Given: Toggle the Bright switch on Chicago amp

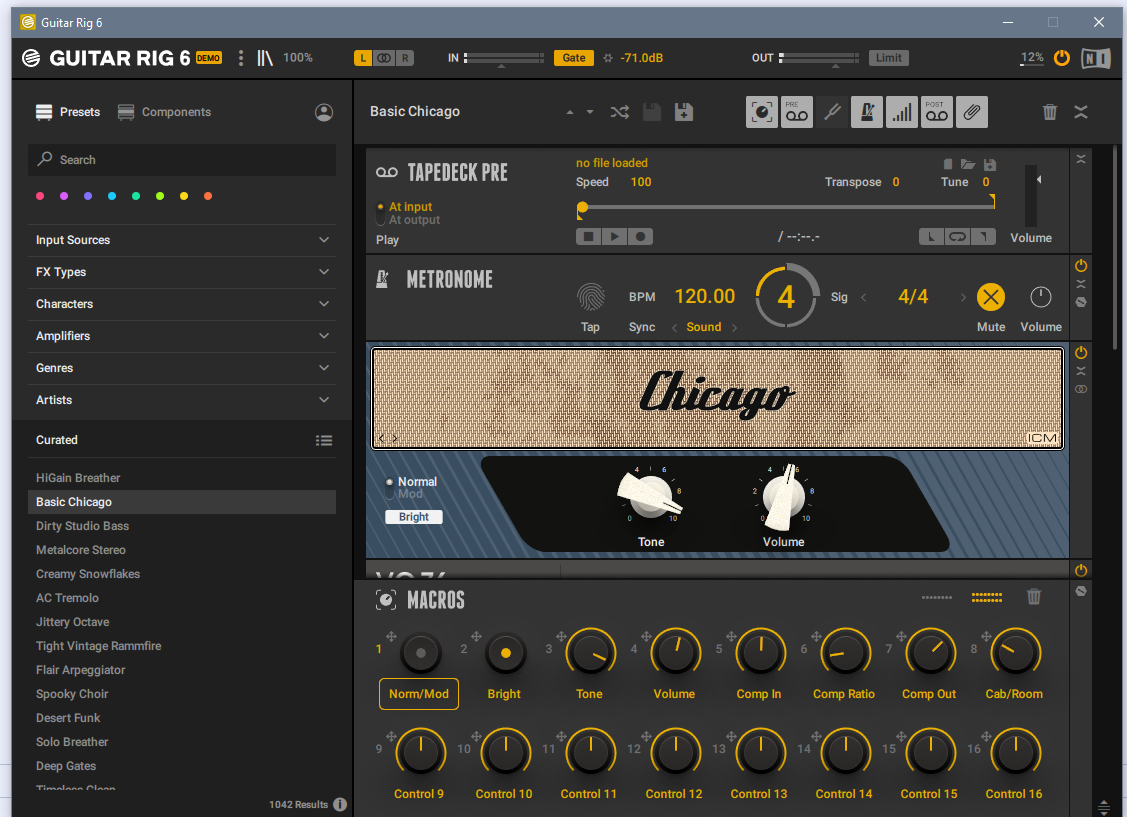Looking at the screenshot, I should click(414, 517).
